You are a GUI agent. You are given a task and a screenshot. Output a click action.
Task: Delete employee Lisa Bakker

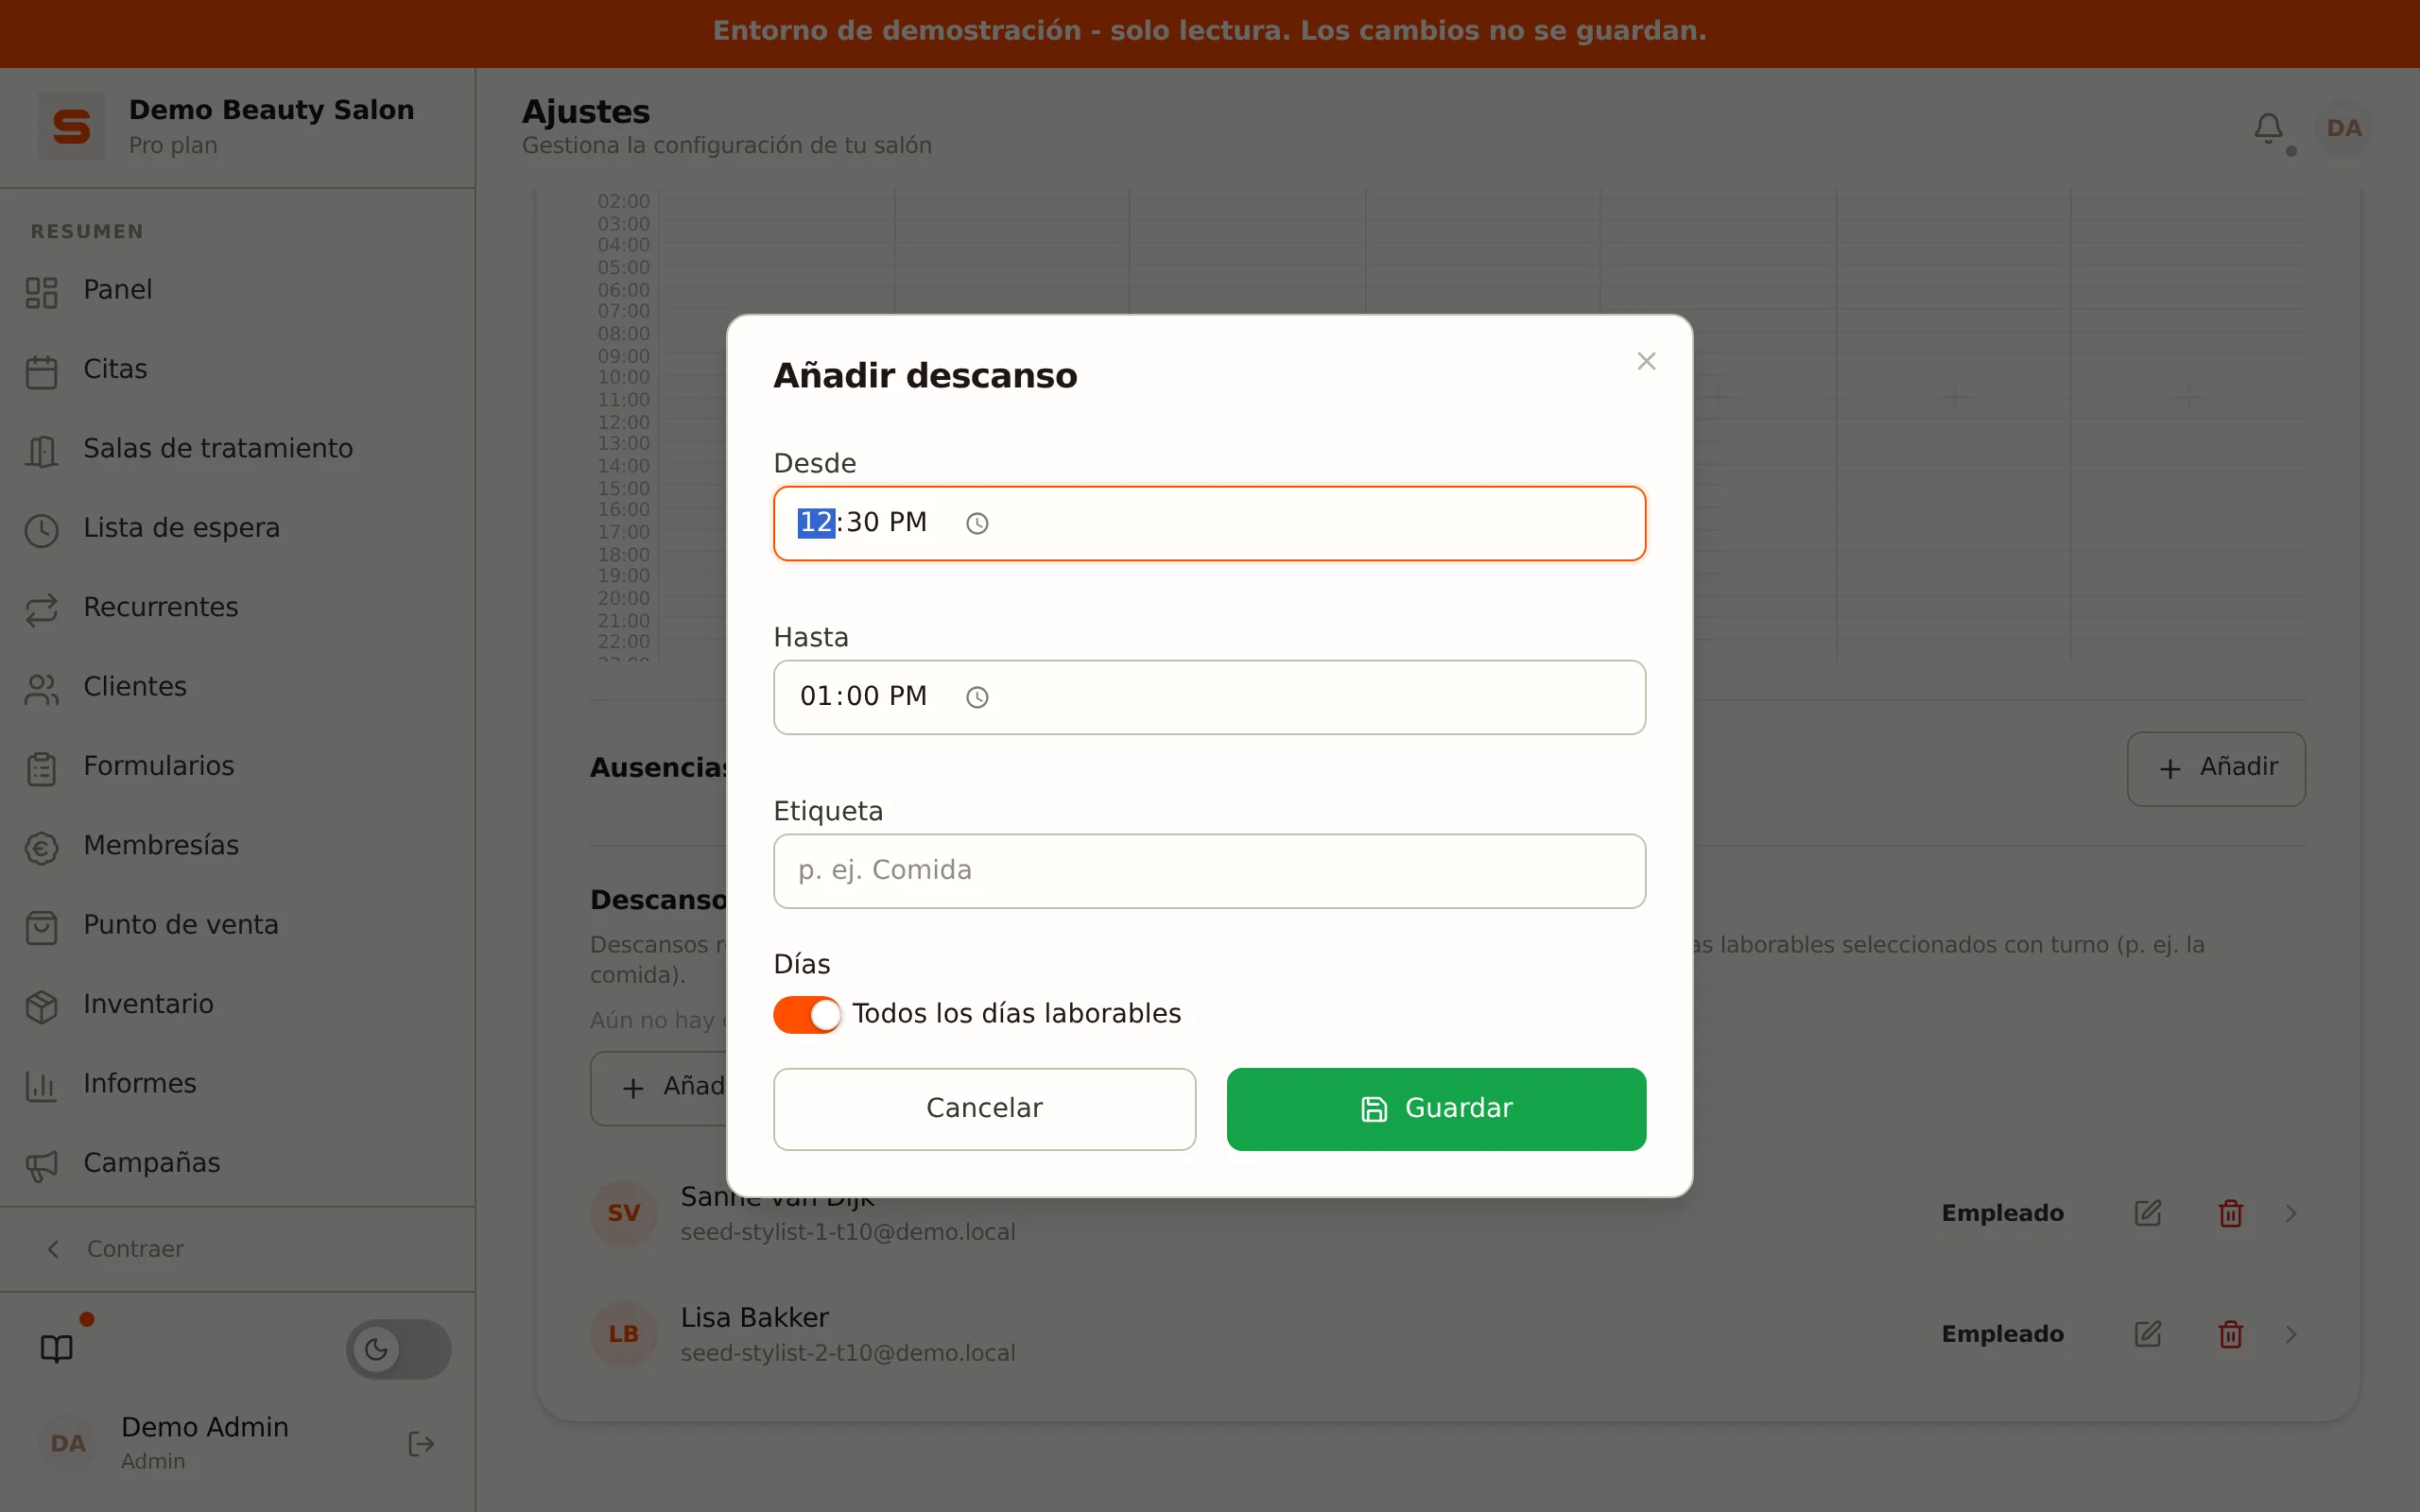point(2230,1334)
